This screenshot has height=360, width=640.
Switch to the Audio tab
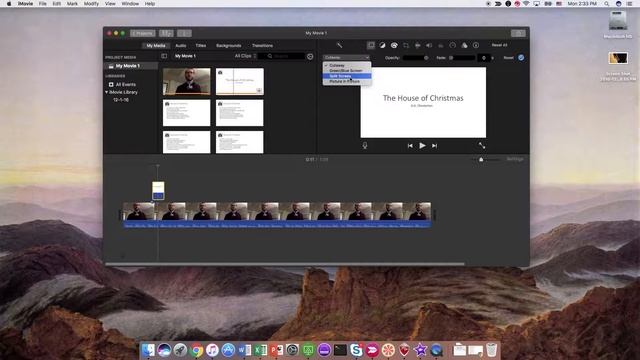point(180,45)
